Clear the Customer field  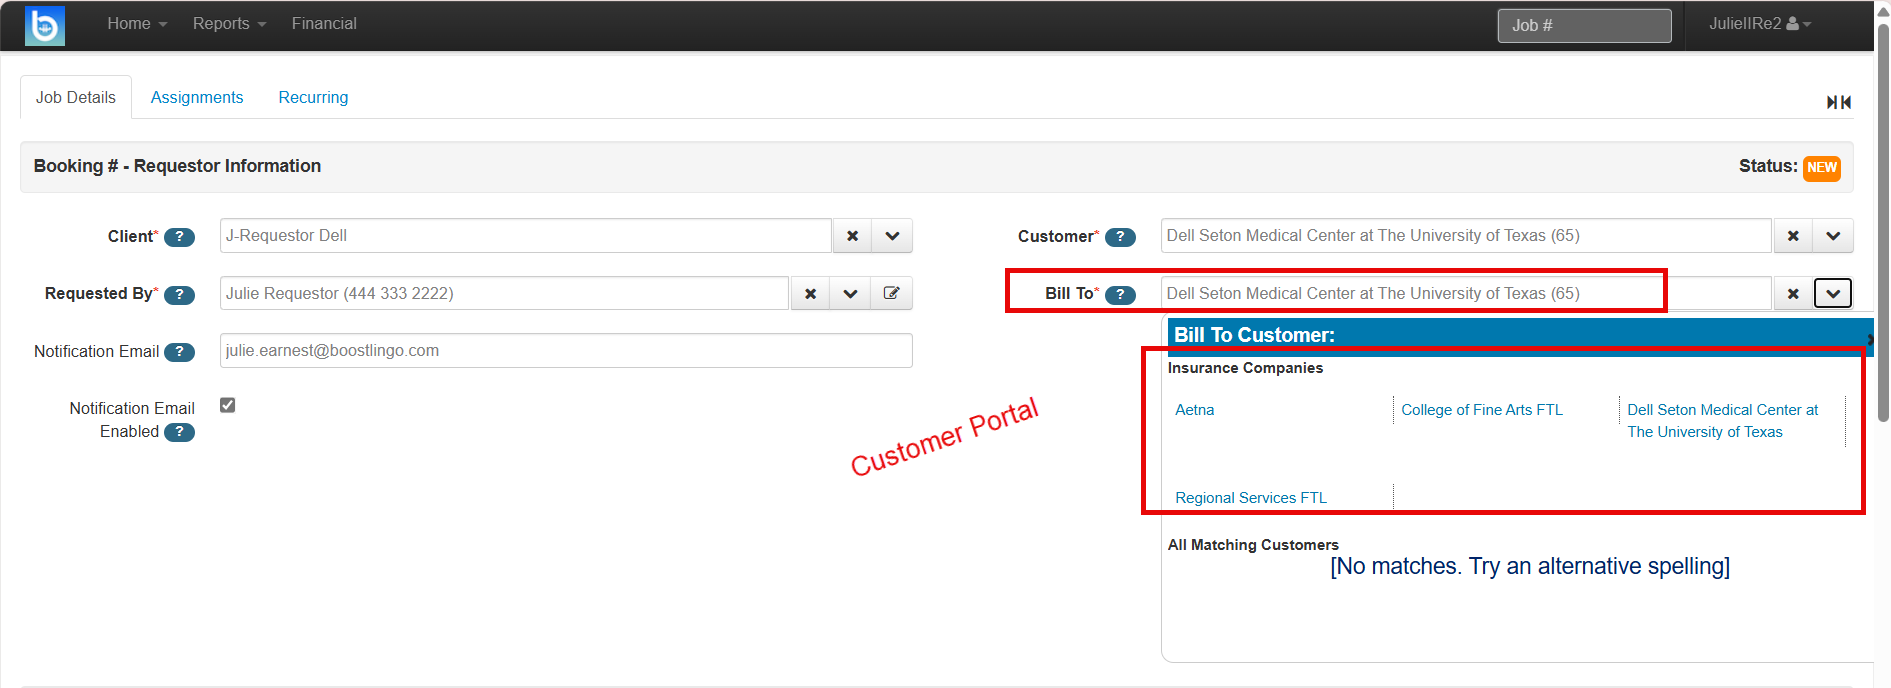1793,236
